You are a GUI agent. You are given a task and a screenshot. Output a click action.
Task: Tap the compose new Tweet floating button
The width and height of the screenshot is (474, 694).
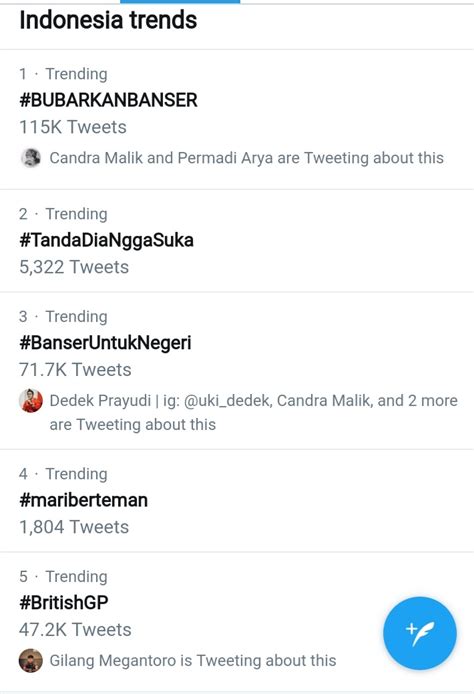(420, 633)
